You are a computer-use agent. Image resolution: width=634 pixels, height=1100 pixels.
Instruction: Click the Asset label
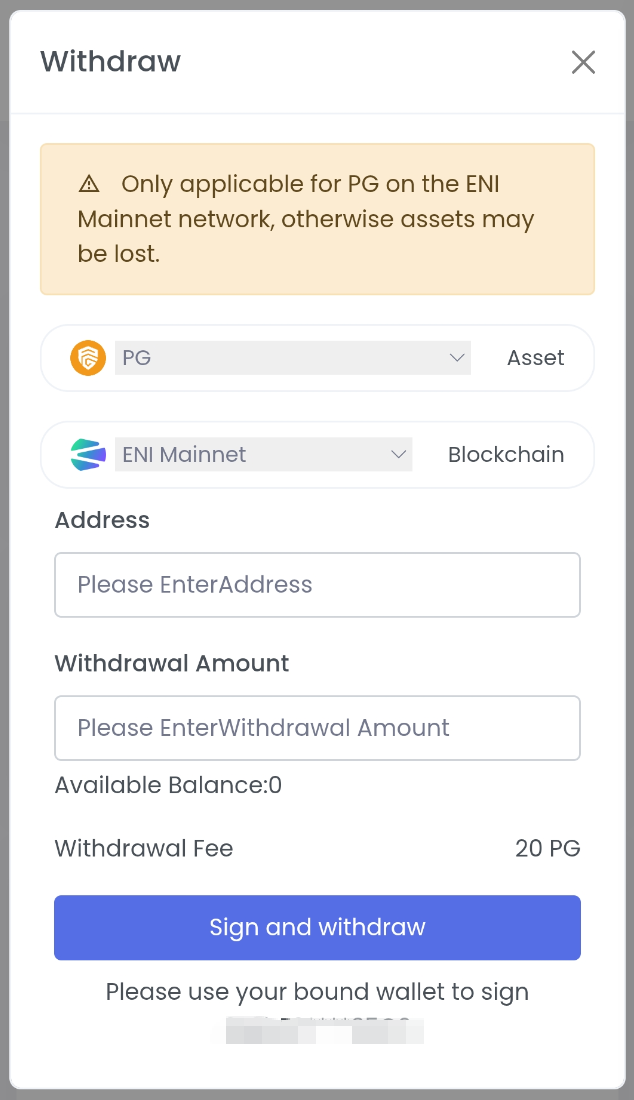point(535,358)
